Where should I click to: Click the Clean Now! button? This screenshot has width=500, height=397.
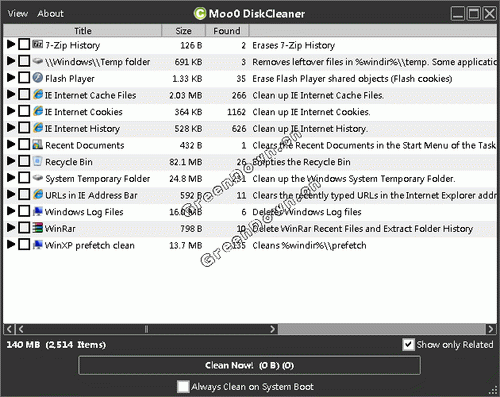pos(249,365)
